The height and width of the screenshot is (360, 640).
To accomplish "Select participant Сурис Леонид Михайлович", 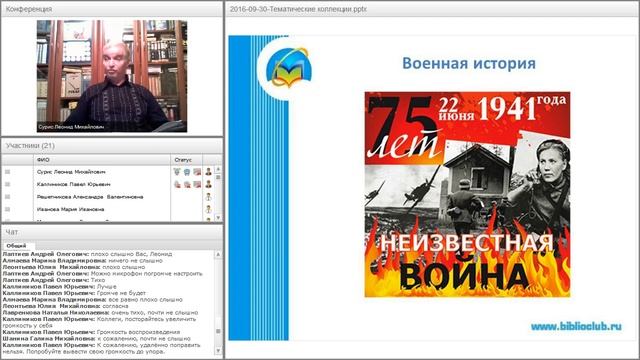I will point(71,172).
